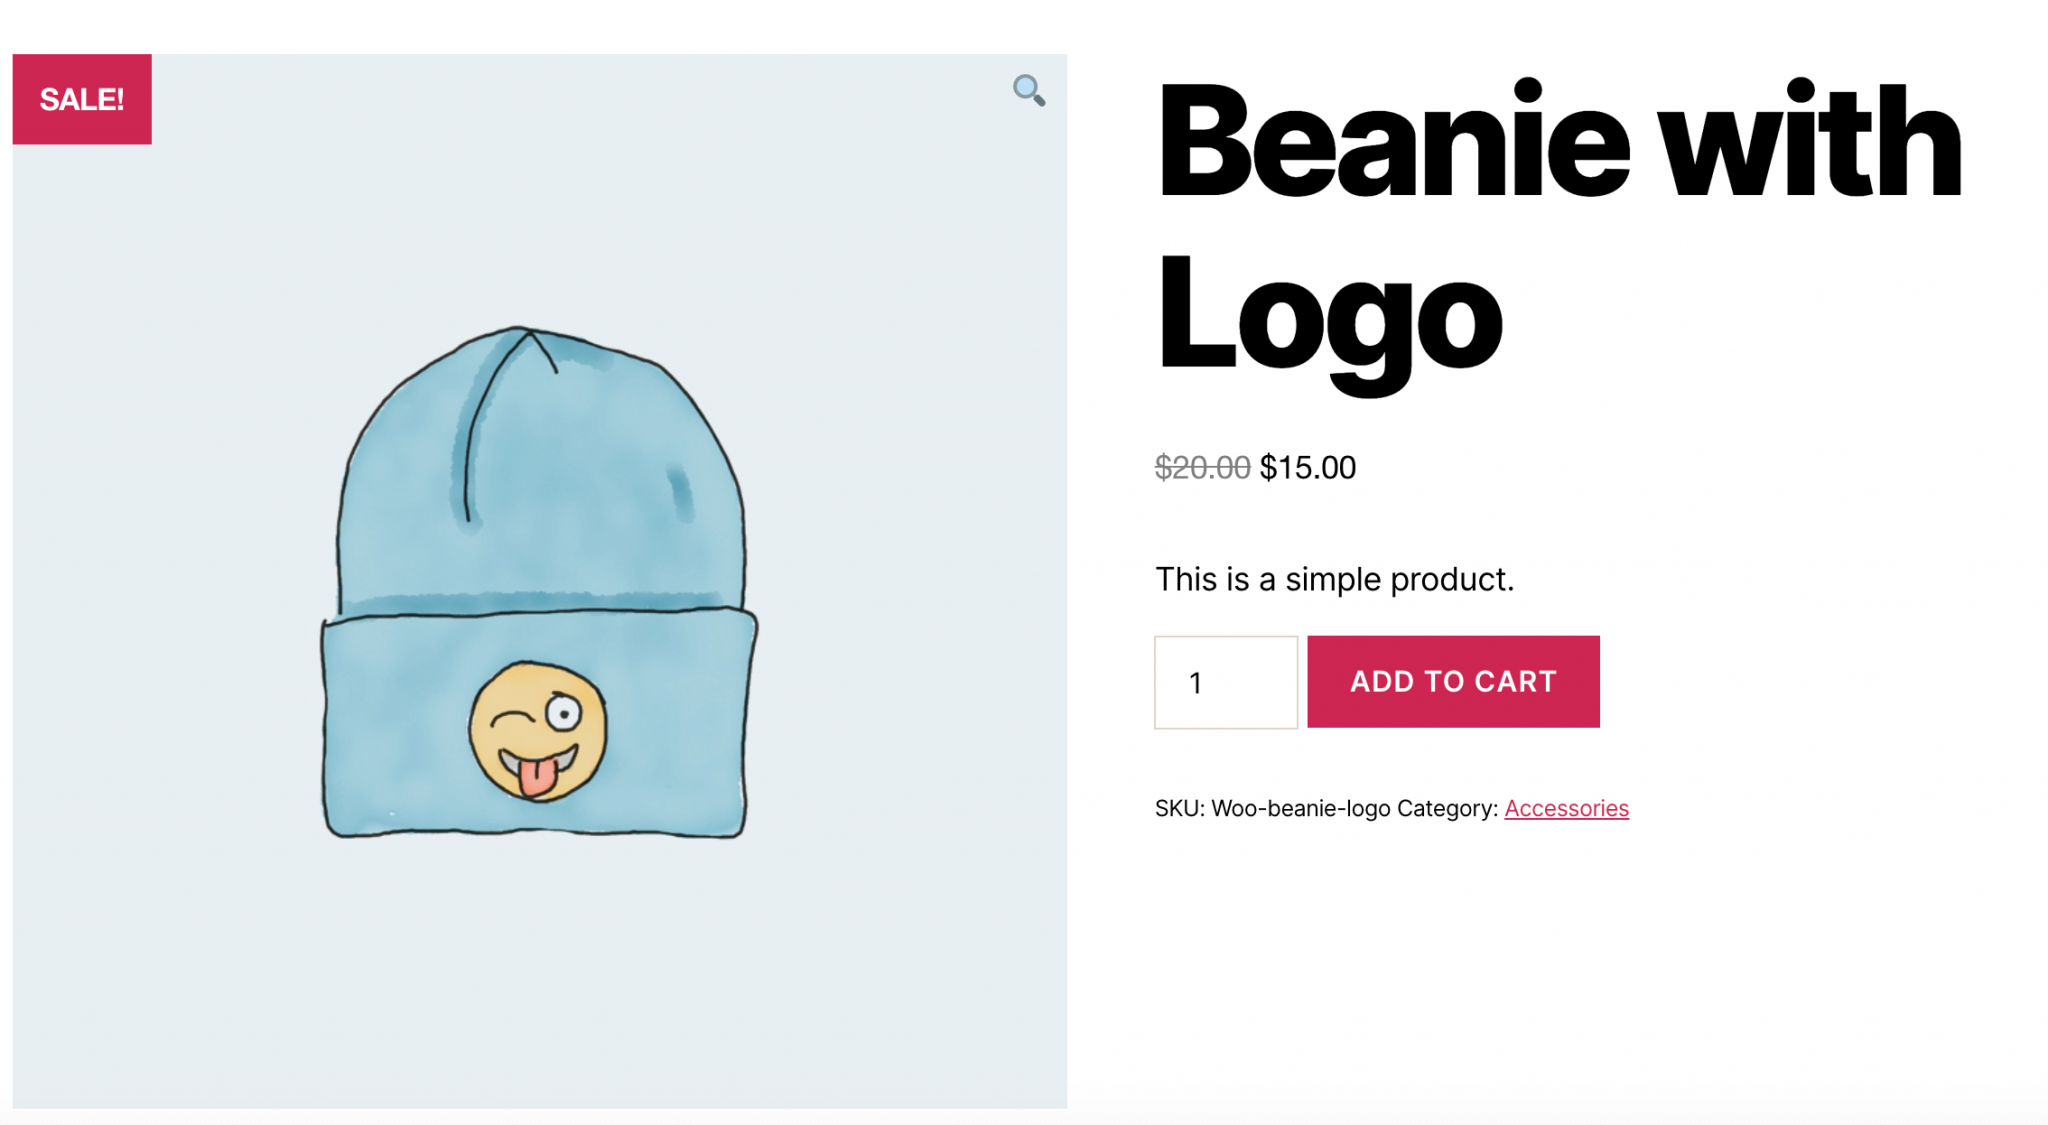Click the magnifying glass zoom icon
The width and height of the screenshot is (2048, 1125).
pyautogui.click(x=1028, y=90)
